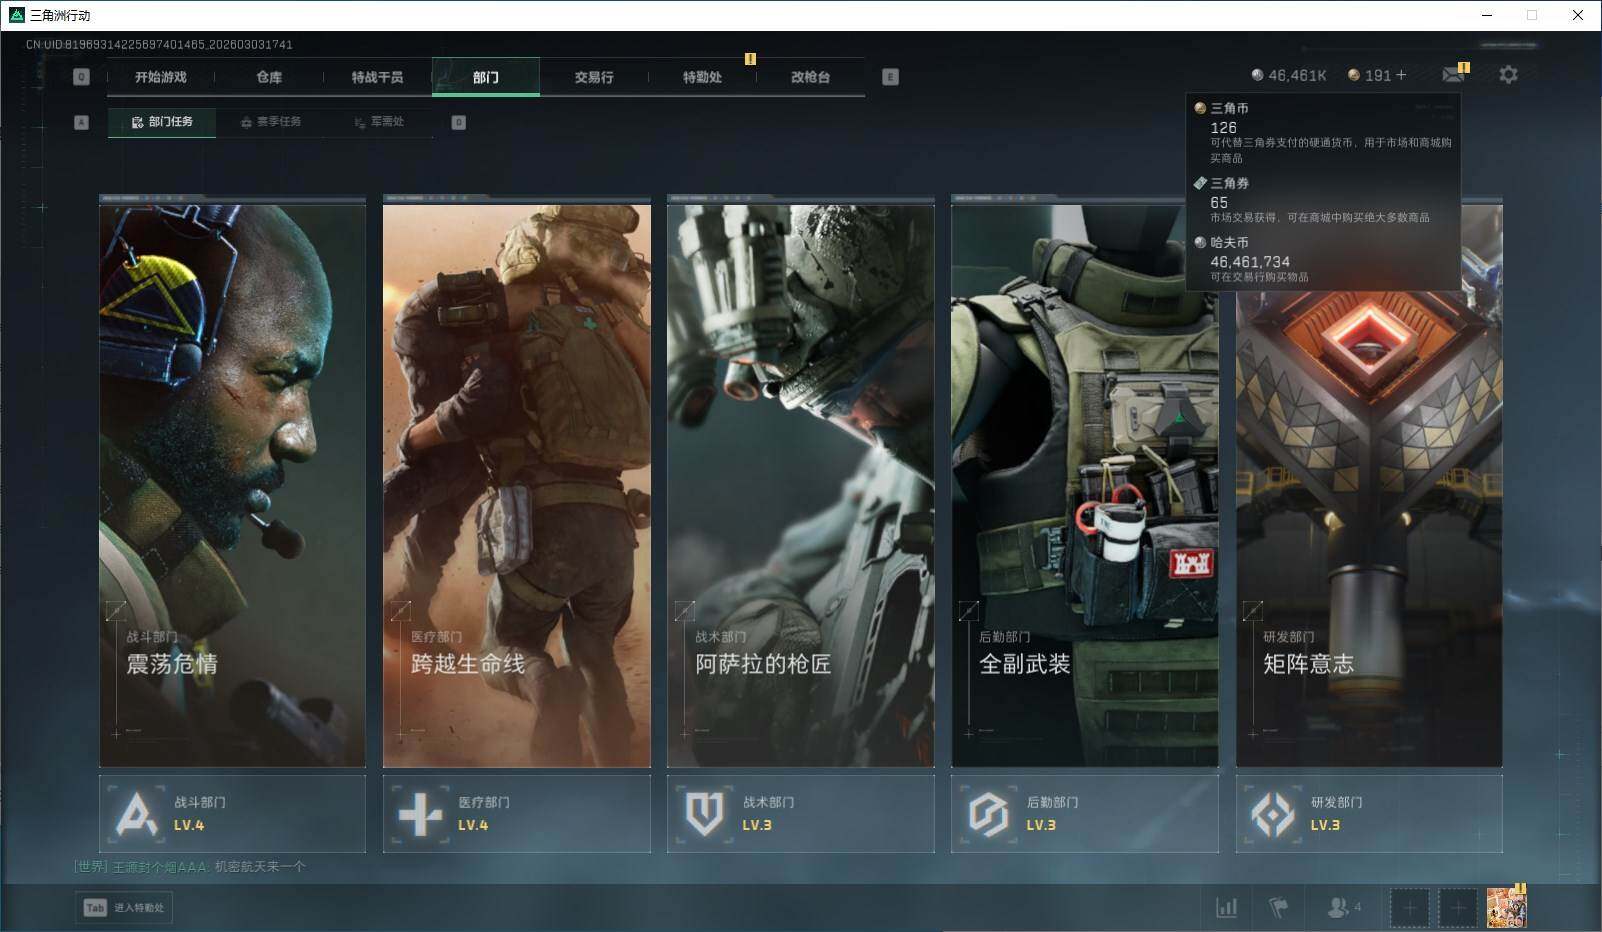Open the settings gear icon
Screen dimensions: 1602x932
(x=1508, y=75)
